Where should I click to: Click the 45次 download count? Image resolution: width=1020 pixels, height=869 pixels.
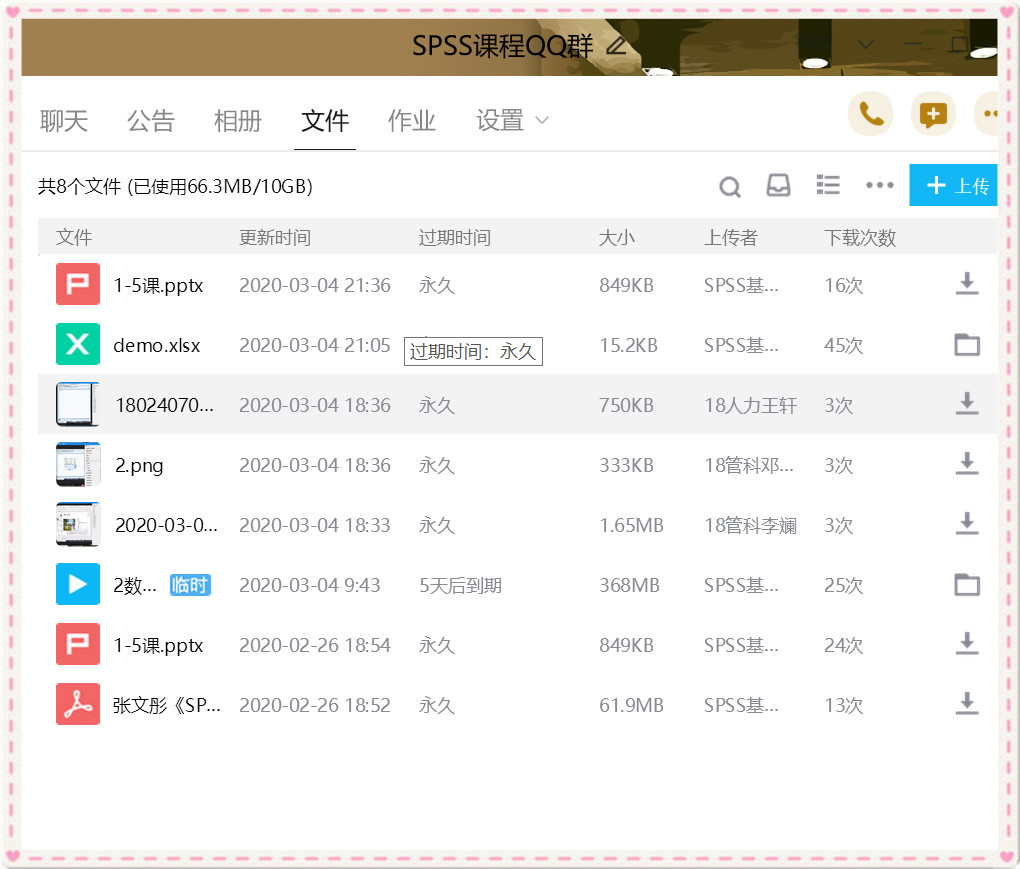point(843,345)
